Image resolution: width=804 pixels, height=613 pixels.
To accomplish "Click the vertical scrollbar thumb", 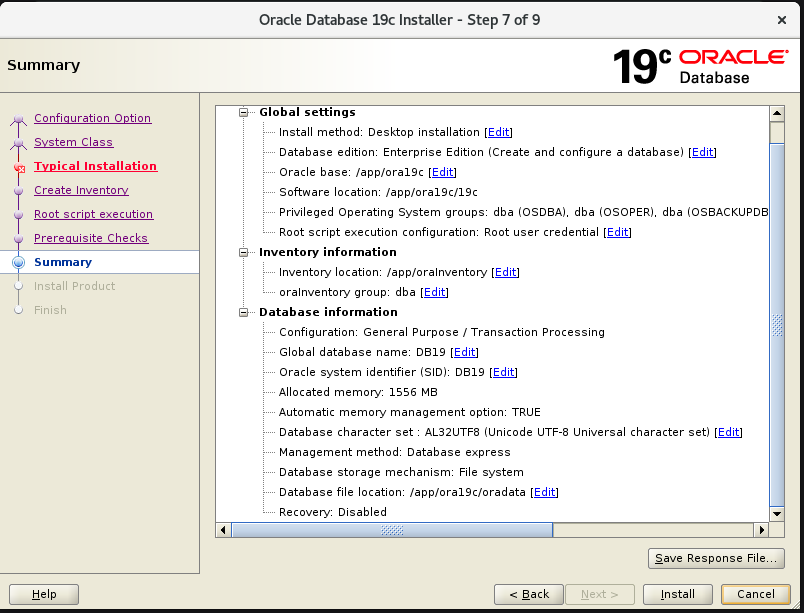I will click(x=777, y=325).
